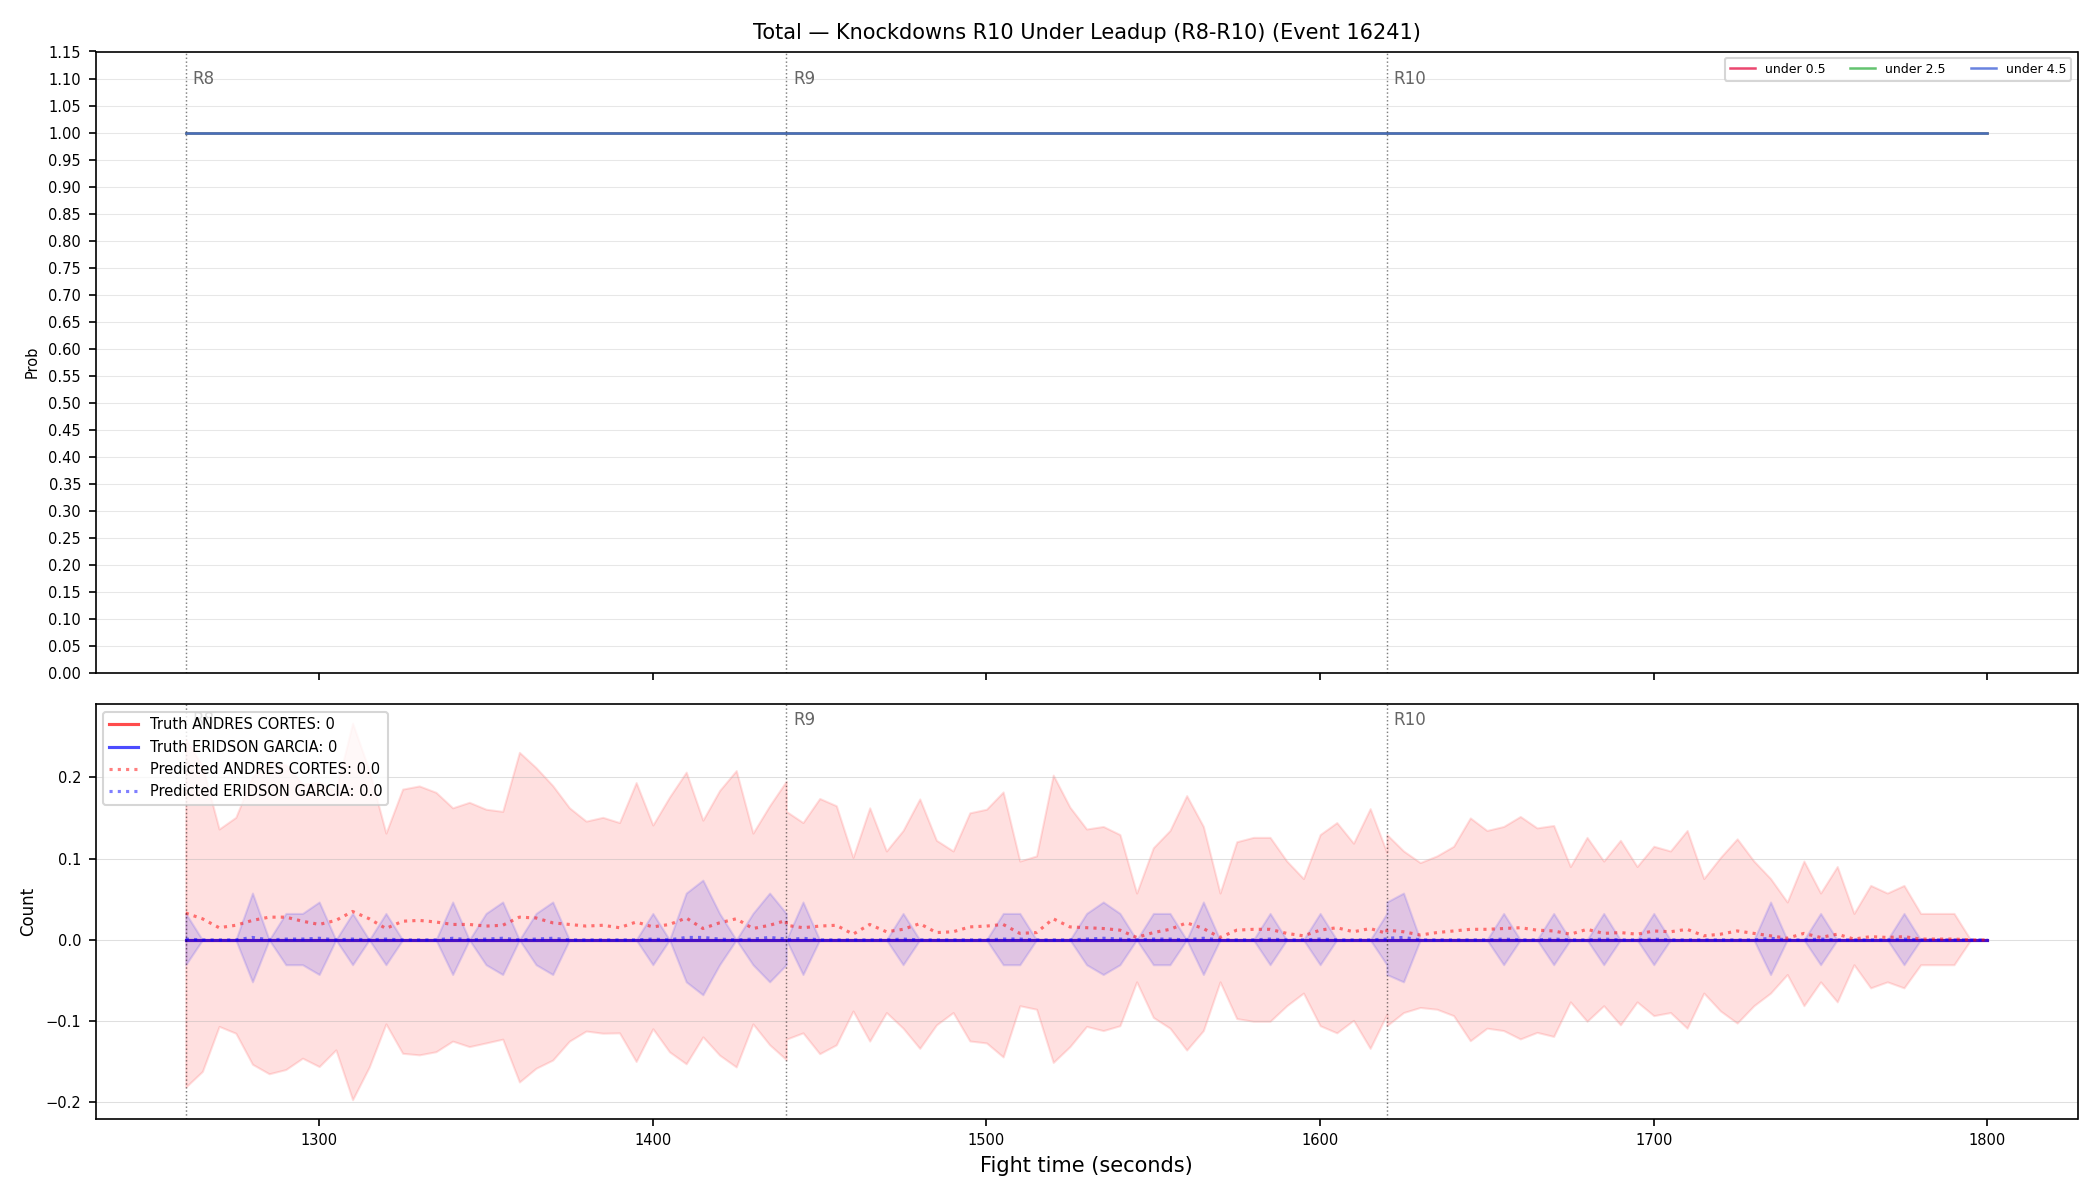The width and height of the screenshot is (2100, 1200).
Task: Click the 1.15 tick on Prob axis
Action: pos(65,52)
